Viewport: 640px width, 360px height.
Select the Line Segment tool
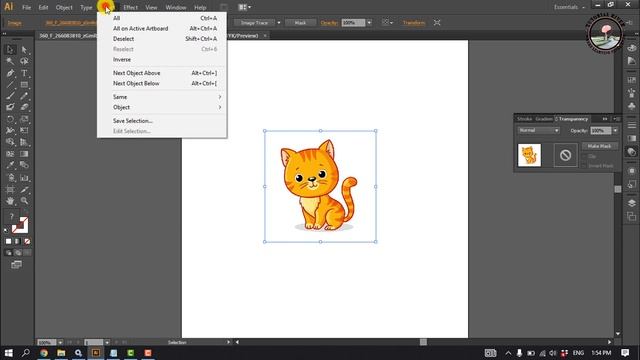point(10,84)
